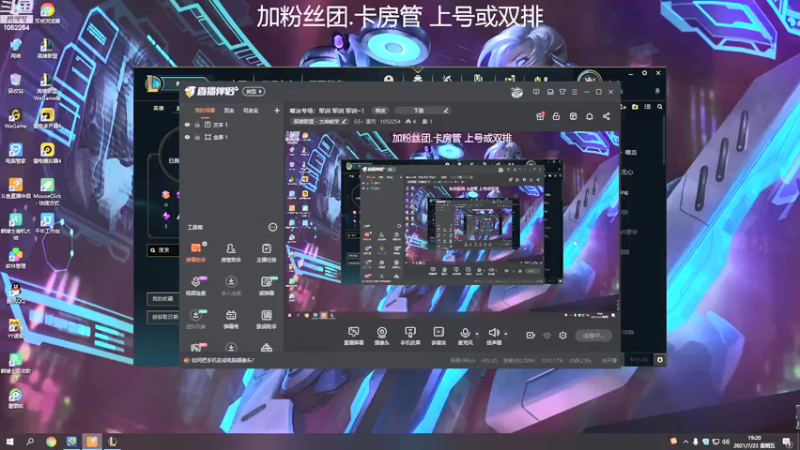This screenshot has width=800, height=450.
Task: Open the 腾讯QQ desktop icon
Action: pos(15,293)
